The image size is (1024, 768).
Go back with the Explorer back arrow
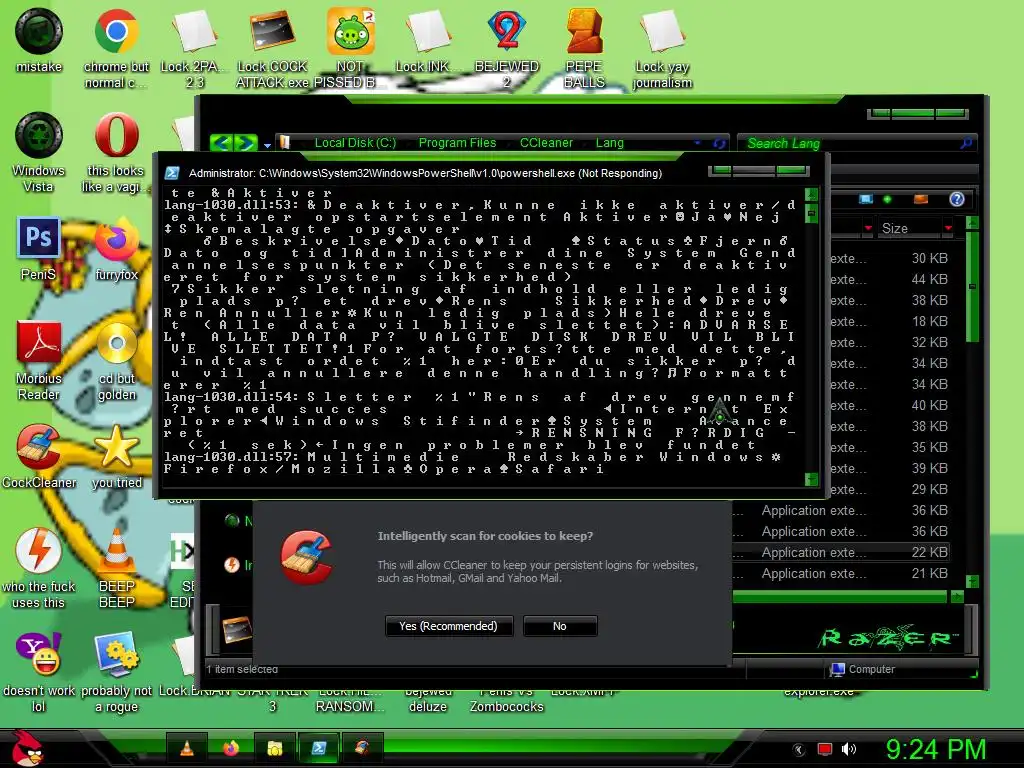(221, 142)
